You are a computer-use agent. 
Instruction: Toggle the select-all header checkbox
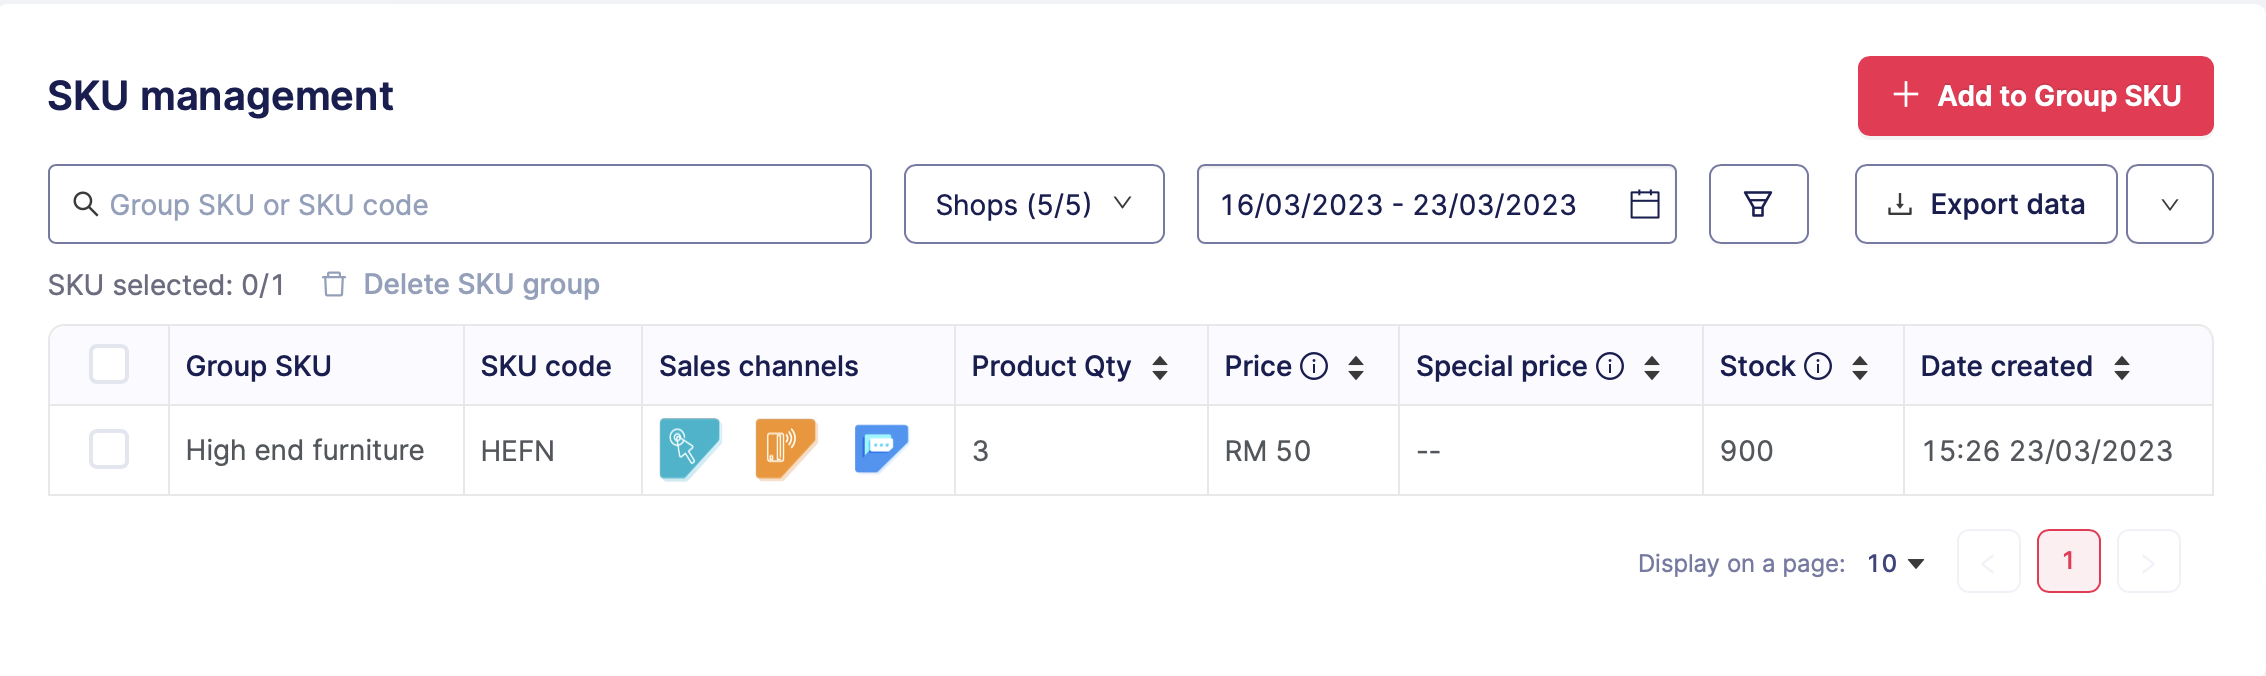click(109, 365)
